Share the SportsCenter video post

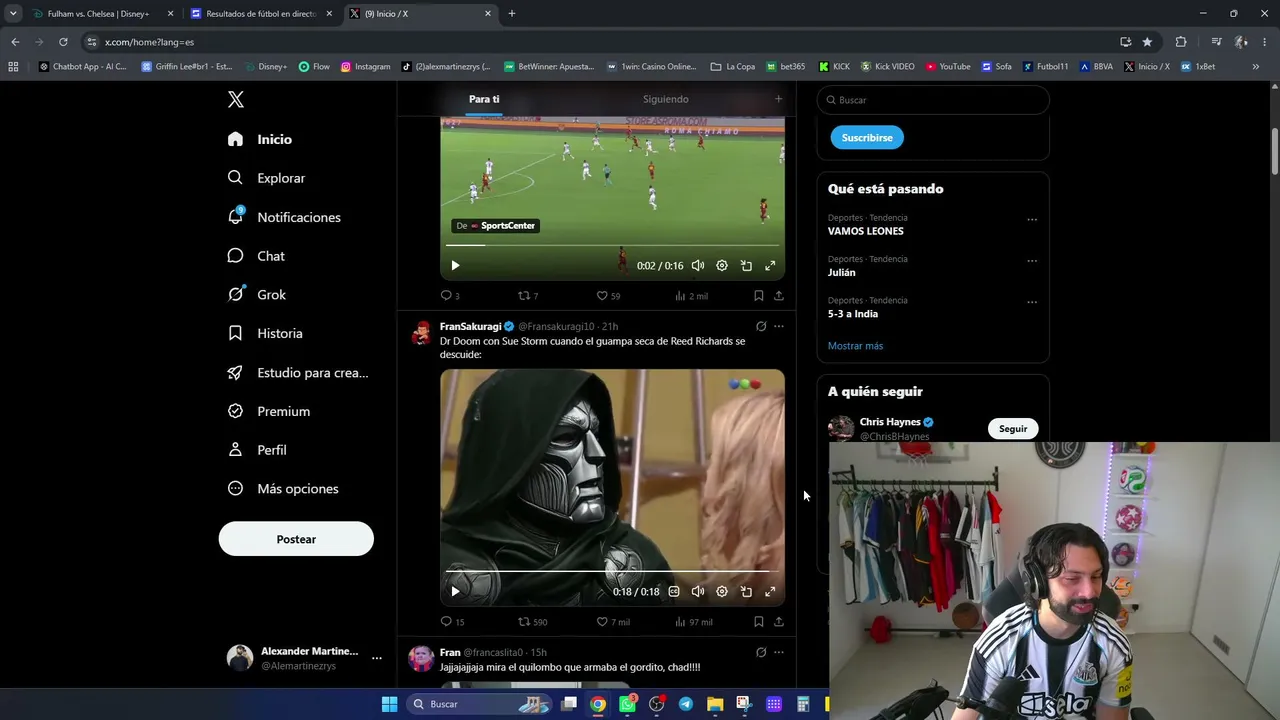(779, 296)
